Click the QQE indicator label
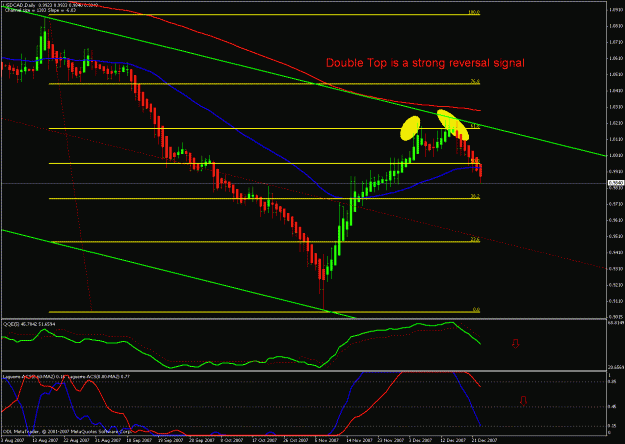Screen dimensions: 625x444 pos(29,324)
